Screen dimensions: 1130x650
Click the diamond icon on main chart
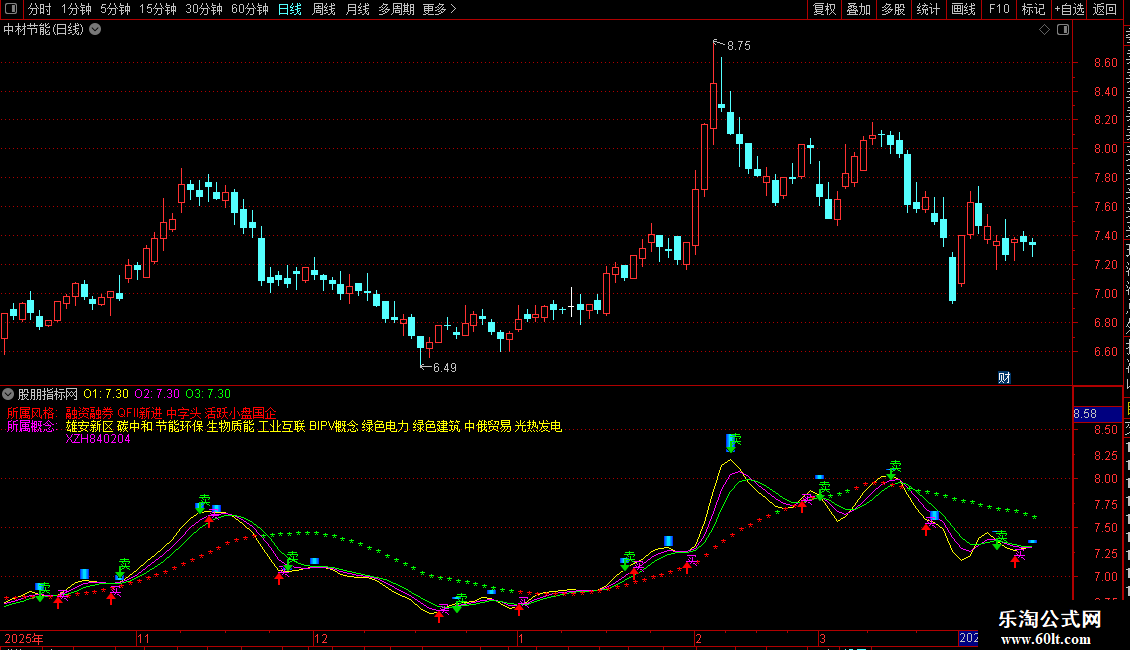(1044, 30)
